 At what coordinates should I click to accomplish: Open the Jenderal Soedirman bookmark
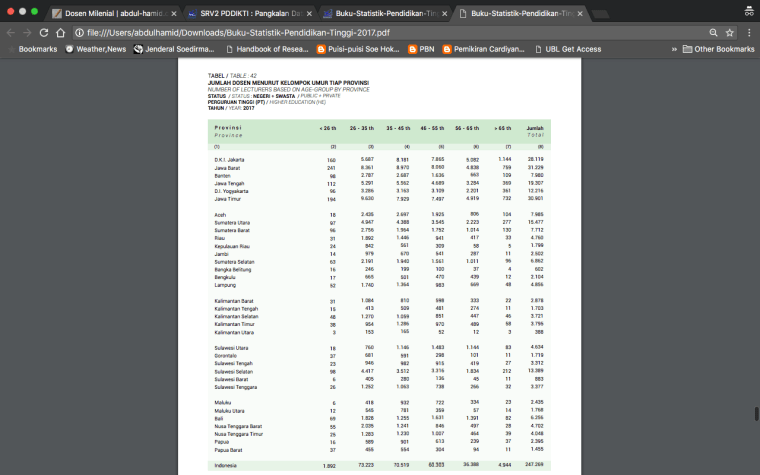point(174,49)
